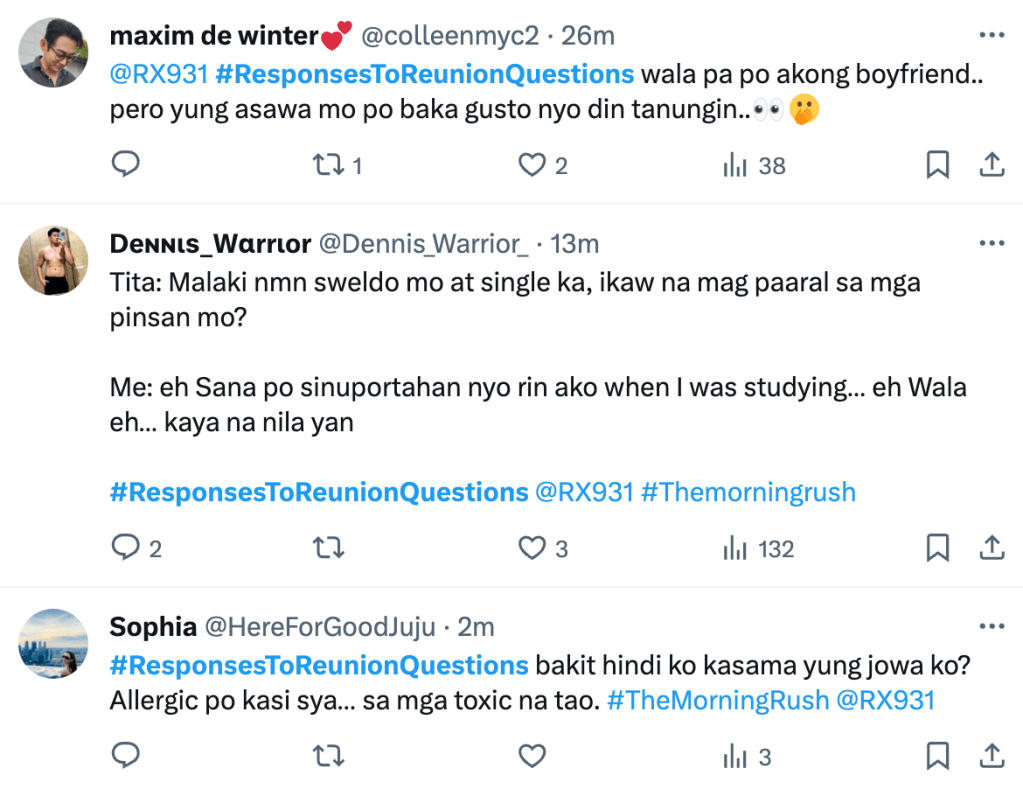The width and height of the screenshot is (1023, 789).
Task: Open @RX931 mention in Sophia's tweet
Action: click(887, 700)
